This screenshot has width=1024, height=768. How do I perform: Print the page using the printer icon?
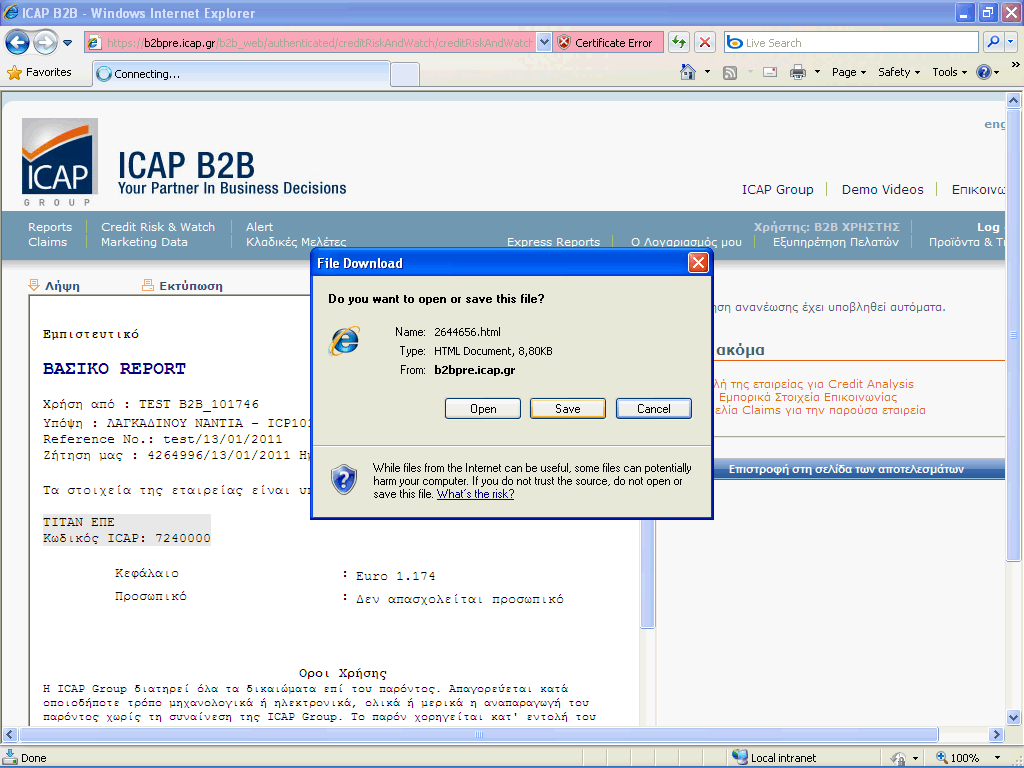[x=797, y=72]
